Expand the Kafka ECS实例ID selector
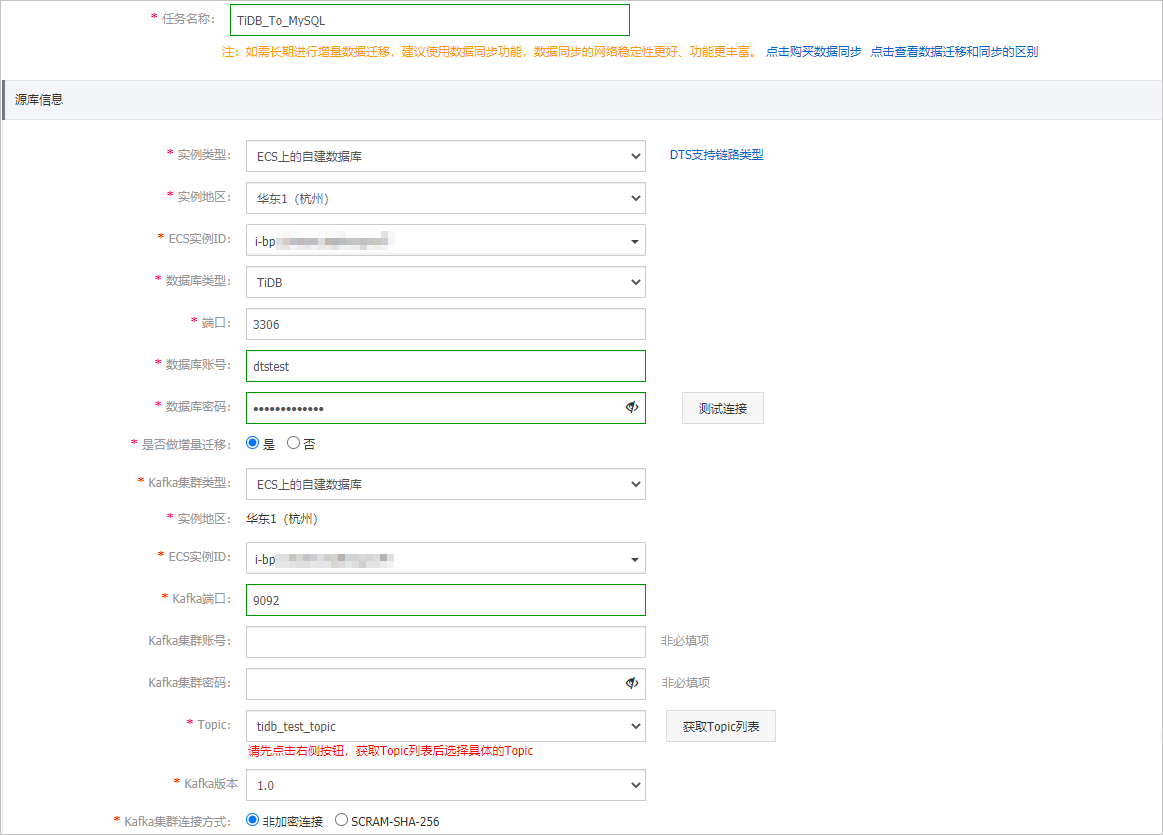The width and height of the screenshot is (1163, 835). click(634, 558)
